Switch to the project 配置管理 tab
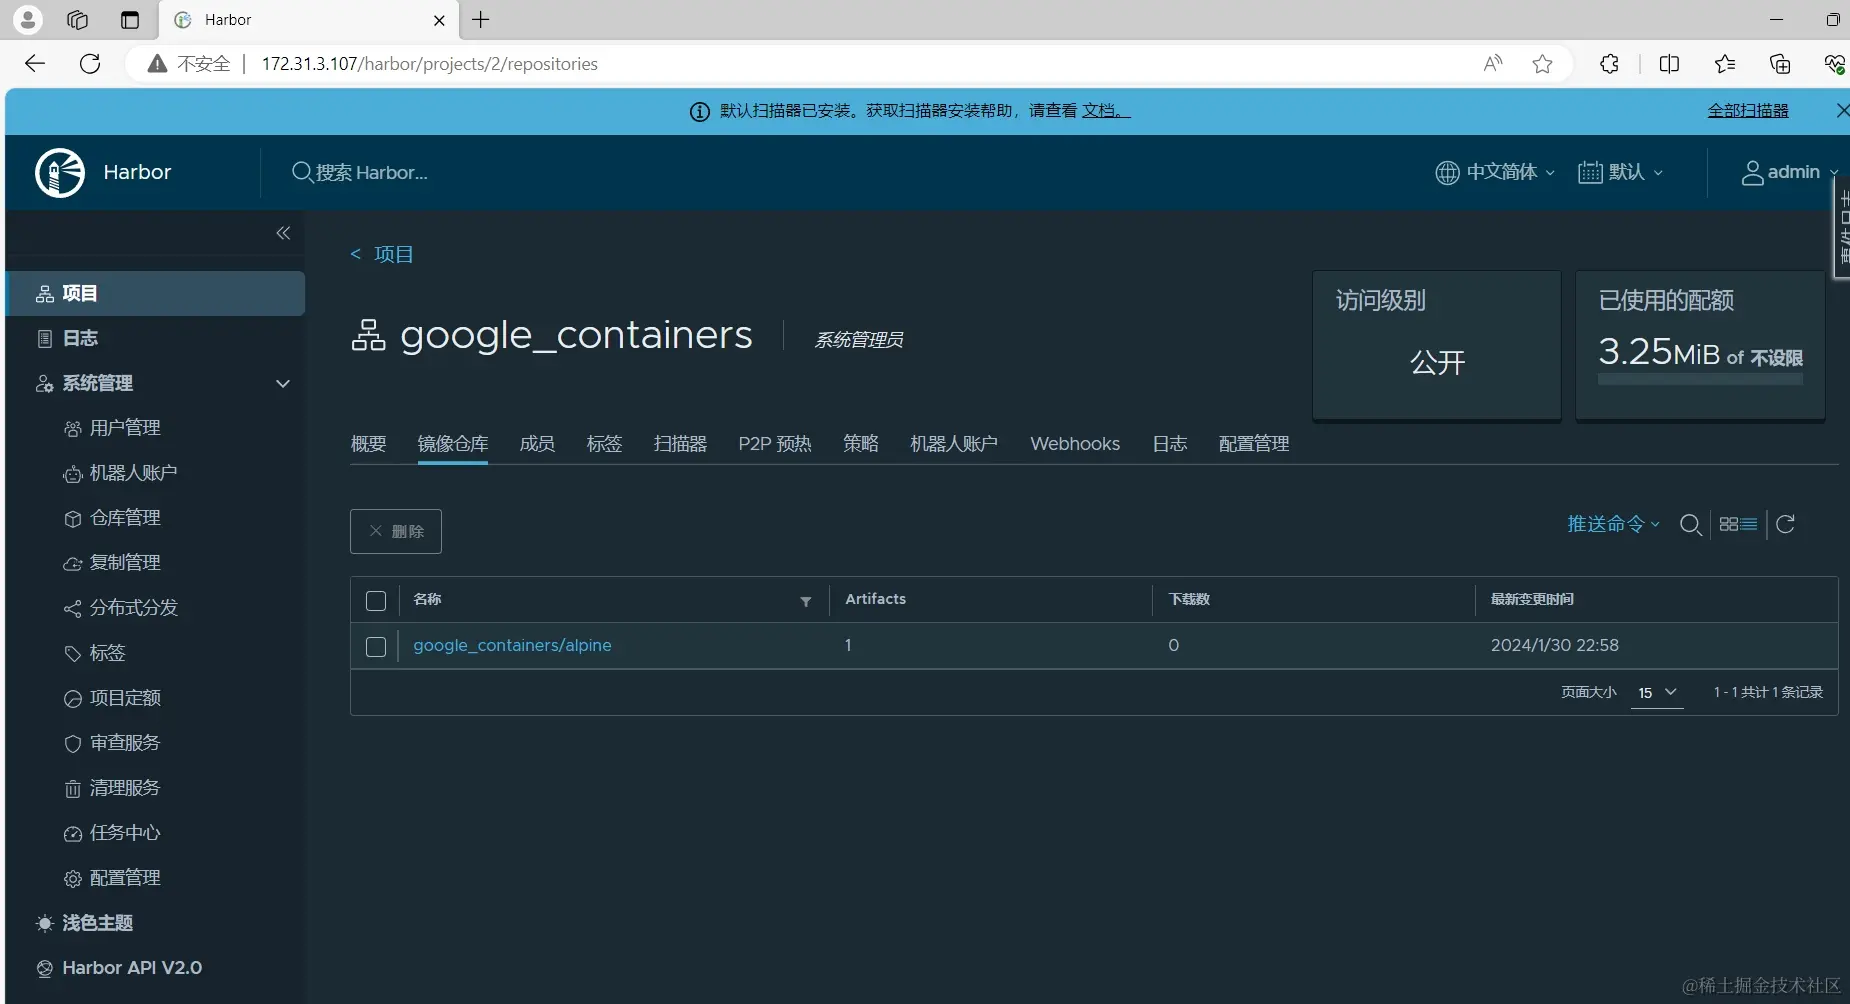Image resolution: width=1850 pixels, height=1004 pixels. pyautogui.click(x=1254, y=444)
